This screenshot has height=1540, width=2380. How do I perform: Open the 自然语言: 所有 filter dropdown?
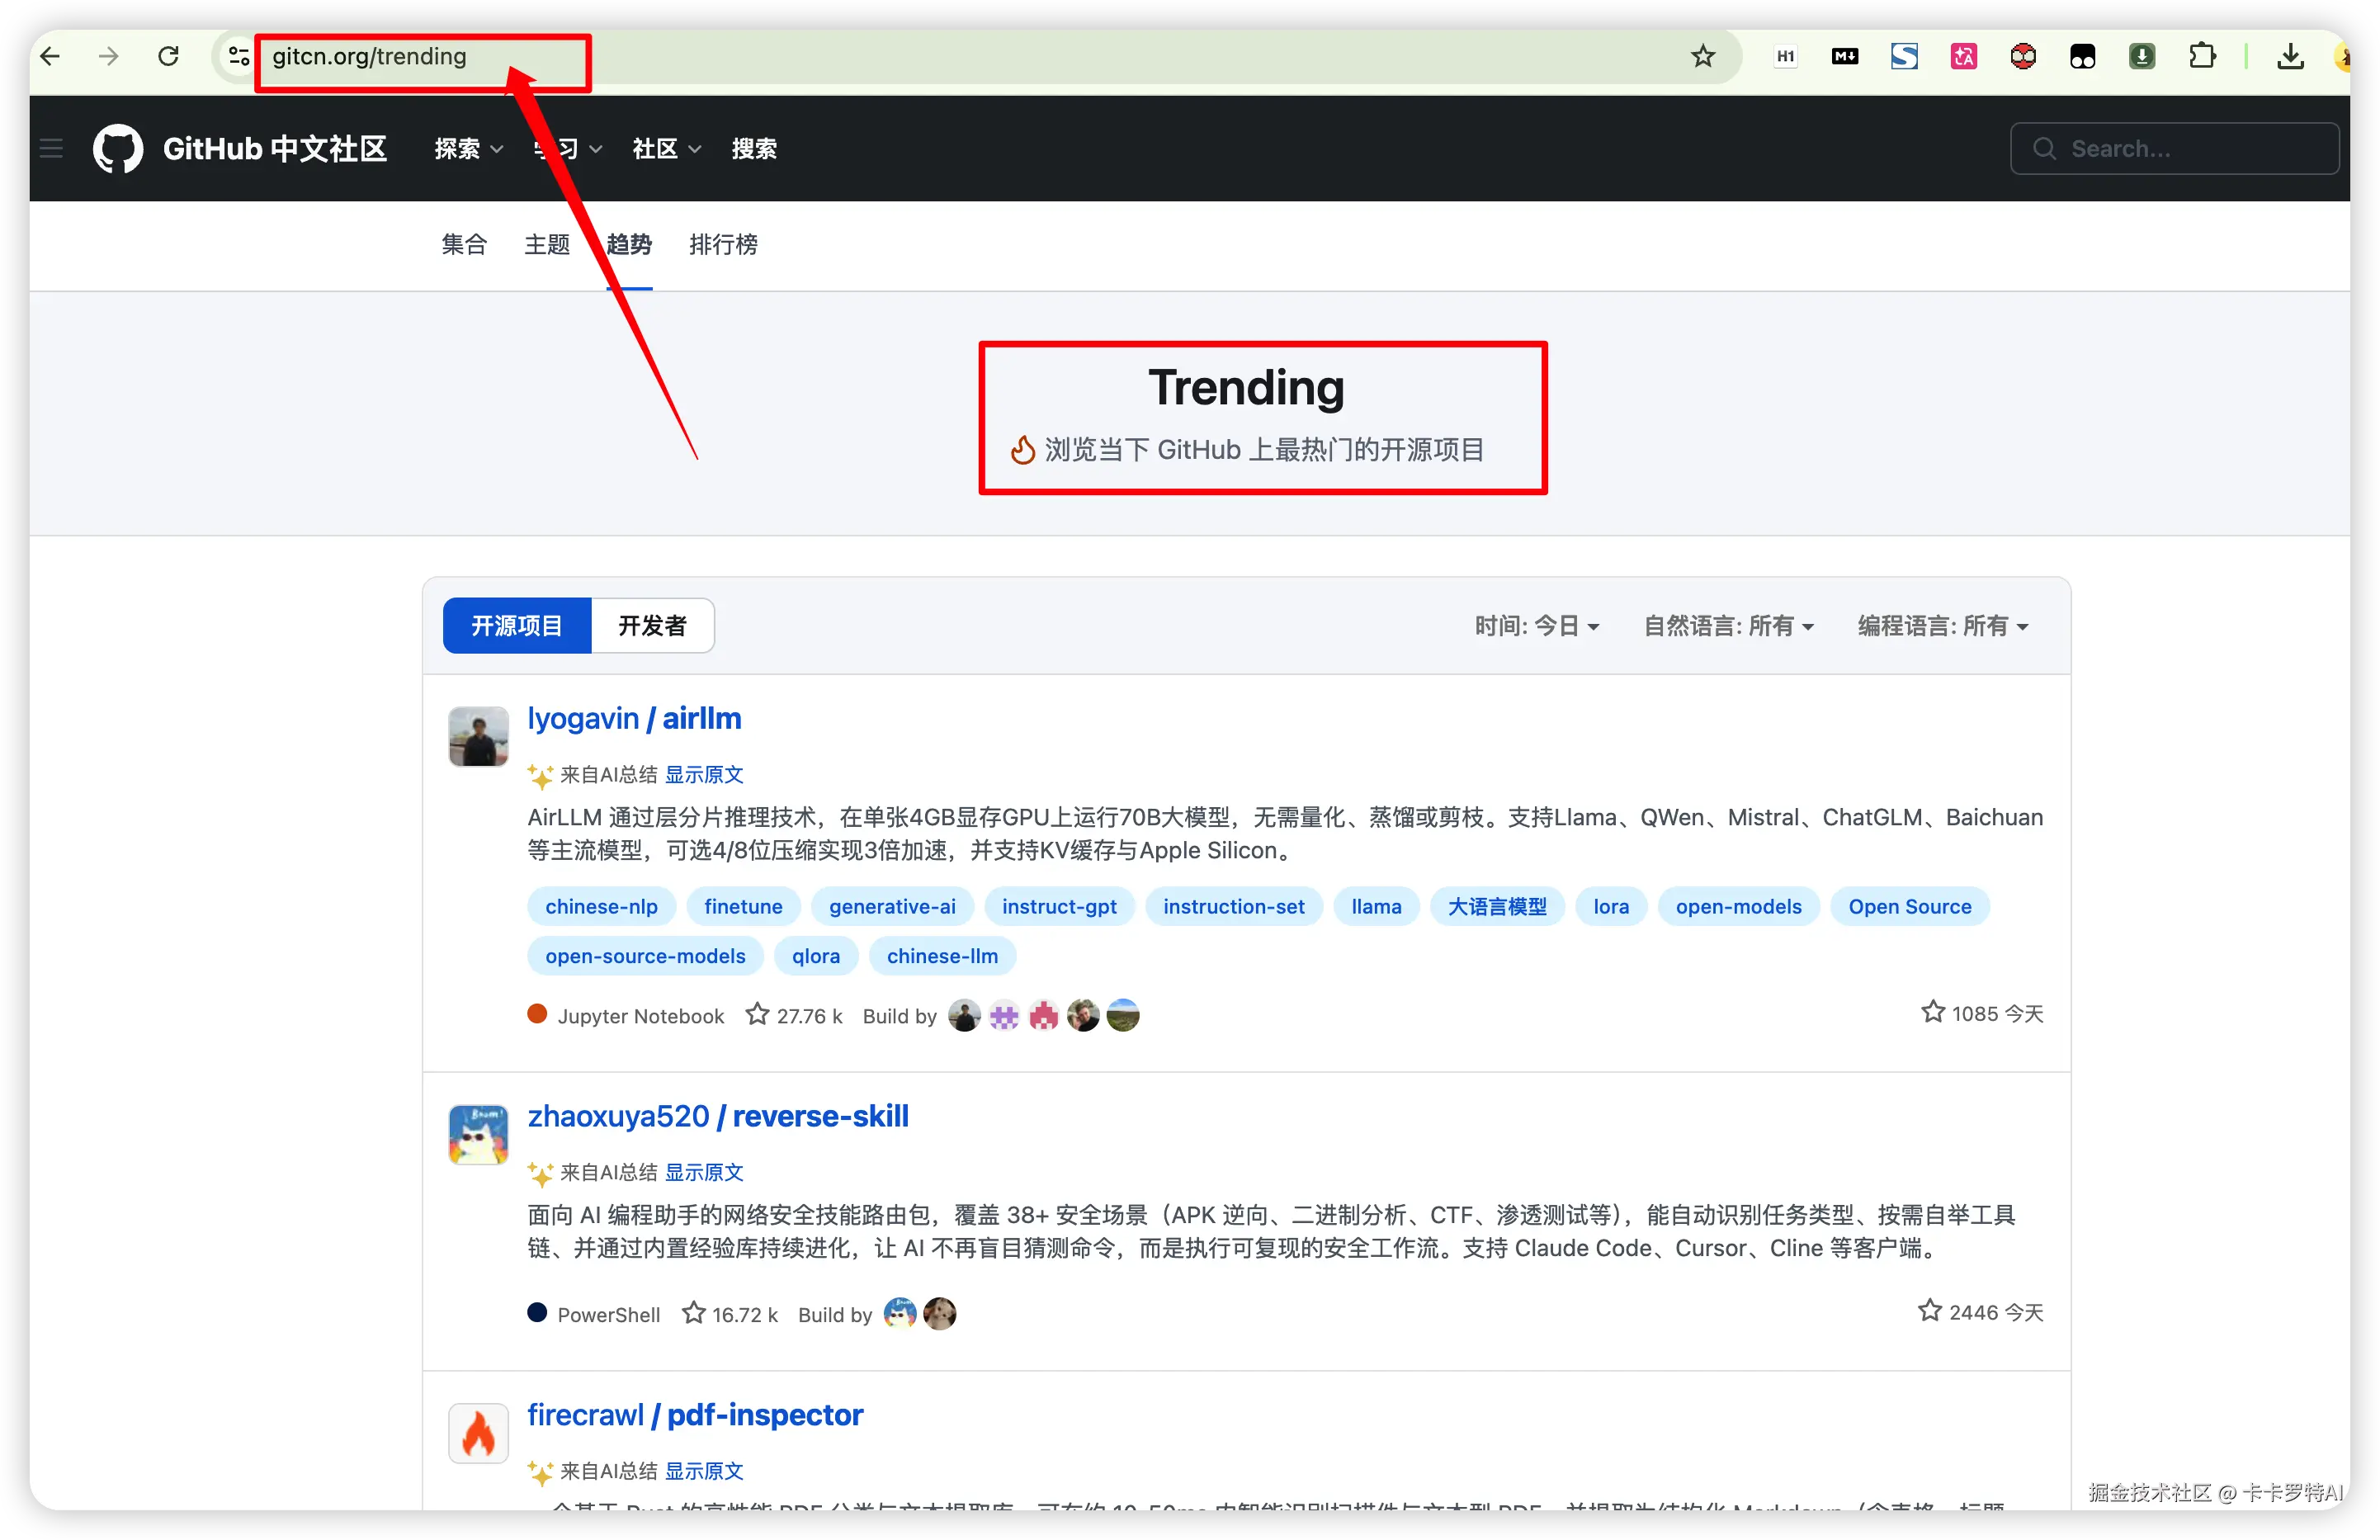(1728, 626)
